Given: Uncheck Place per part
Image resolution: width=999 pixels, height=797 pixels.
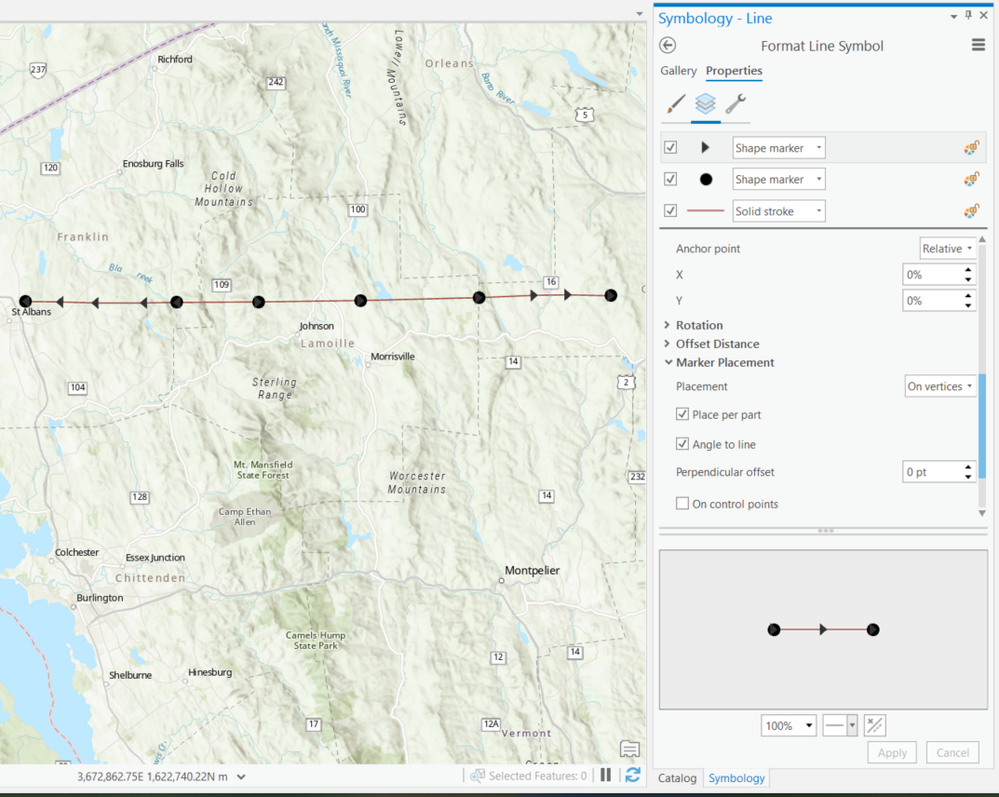Looking at the screenshot, I should click(x=682, y=414).
